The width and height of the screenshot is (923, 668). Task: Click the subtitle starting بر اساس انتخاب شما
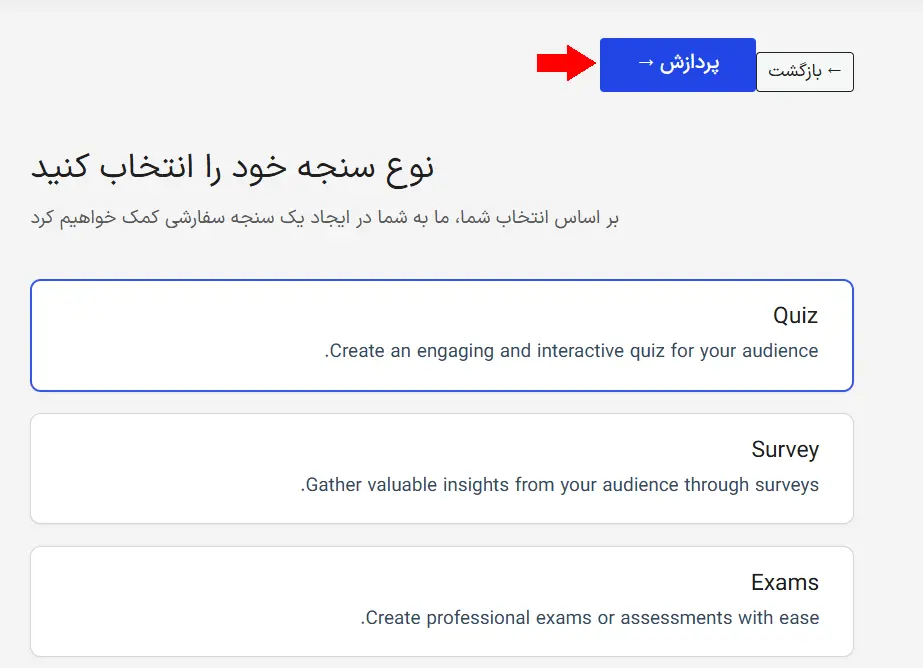click(325, 218)
